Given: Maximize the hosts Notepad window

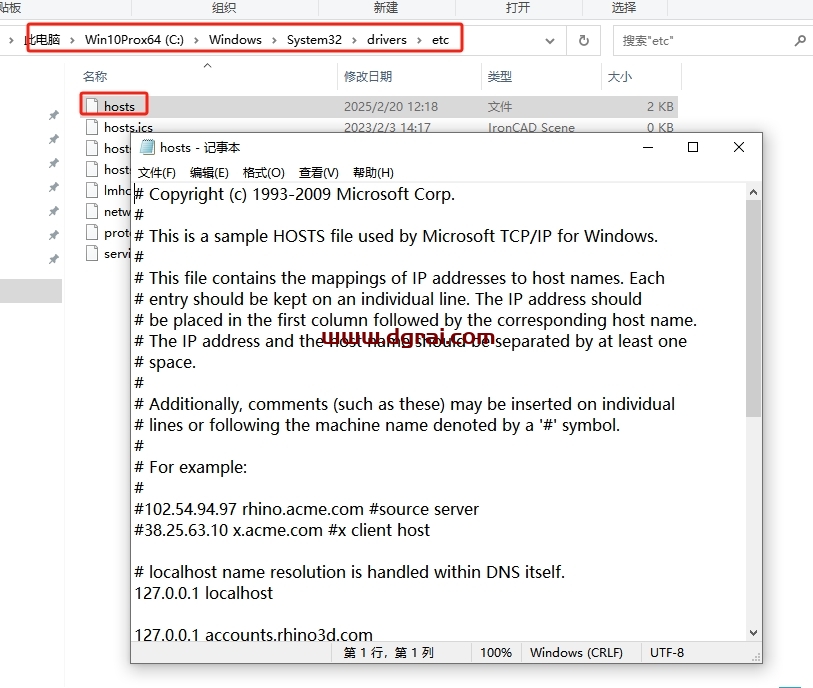Looking at the screenshot, I should click(x=693, y=148).
